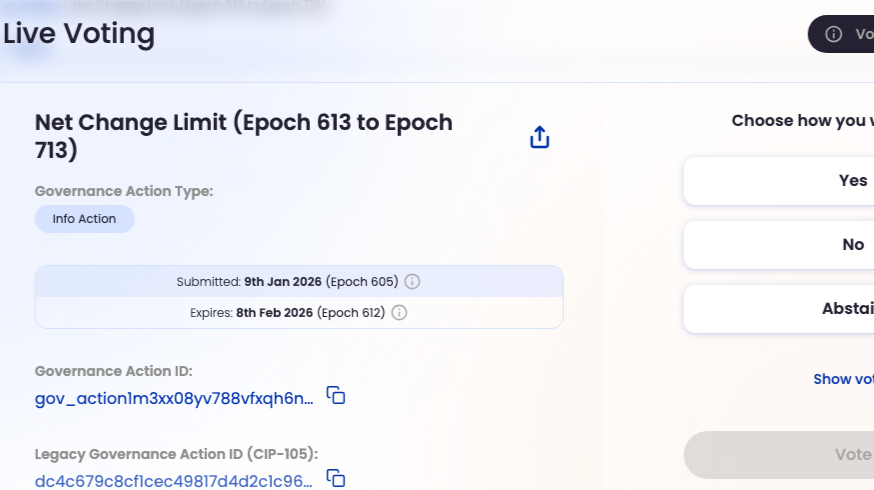The height and width of the screenshot is (490, 874).
Task: Click the Info Action type chip
Action: [x=85, y=219]
